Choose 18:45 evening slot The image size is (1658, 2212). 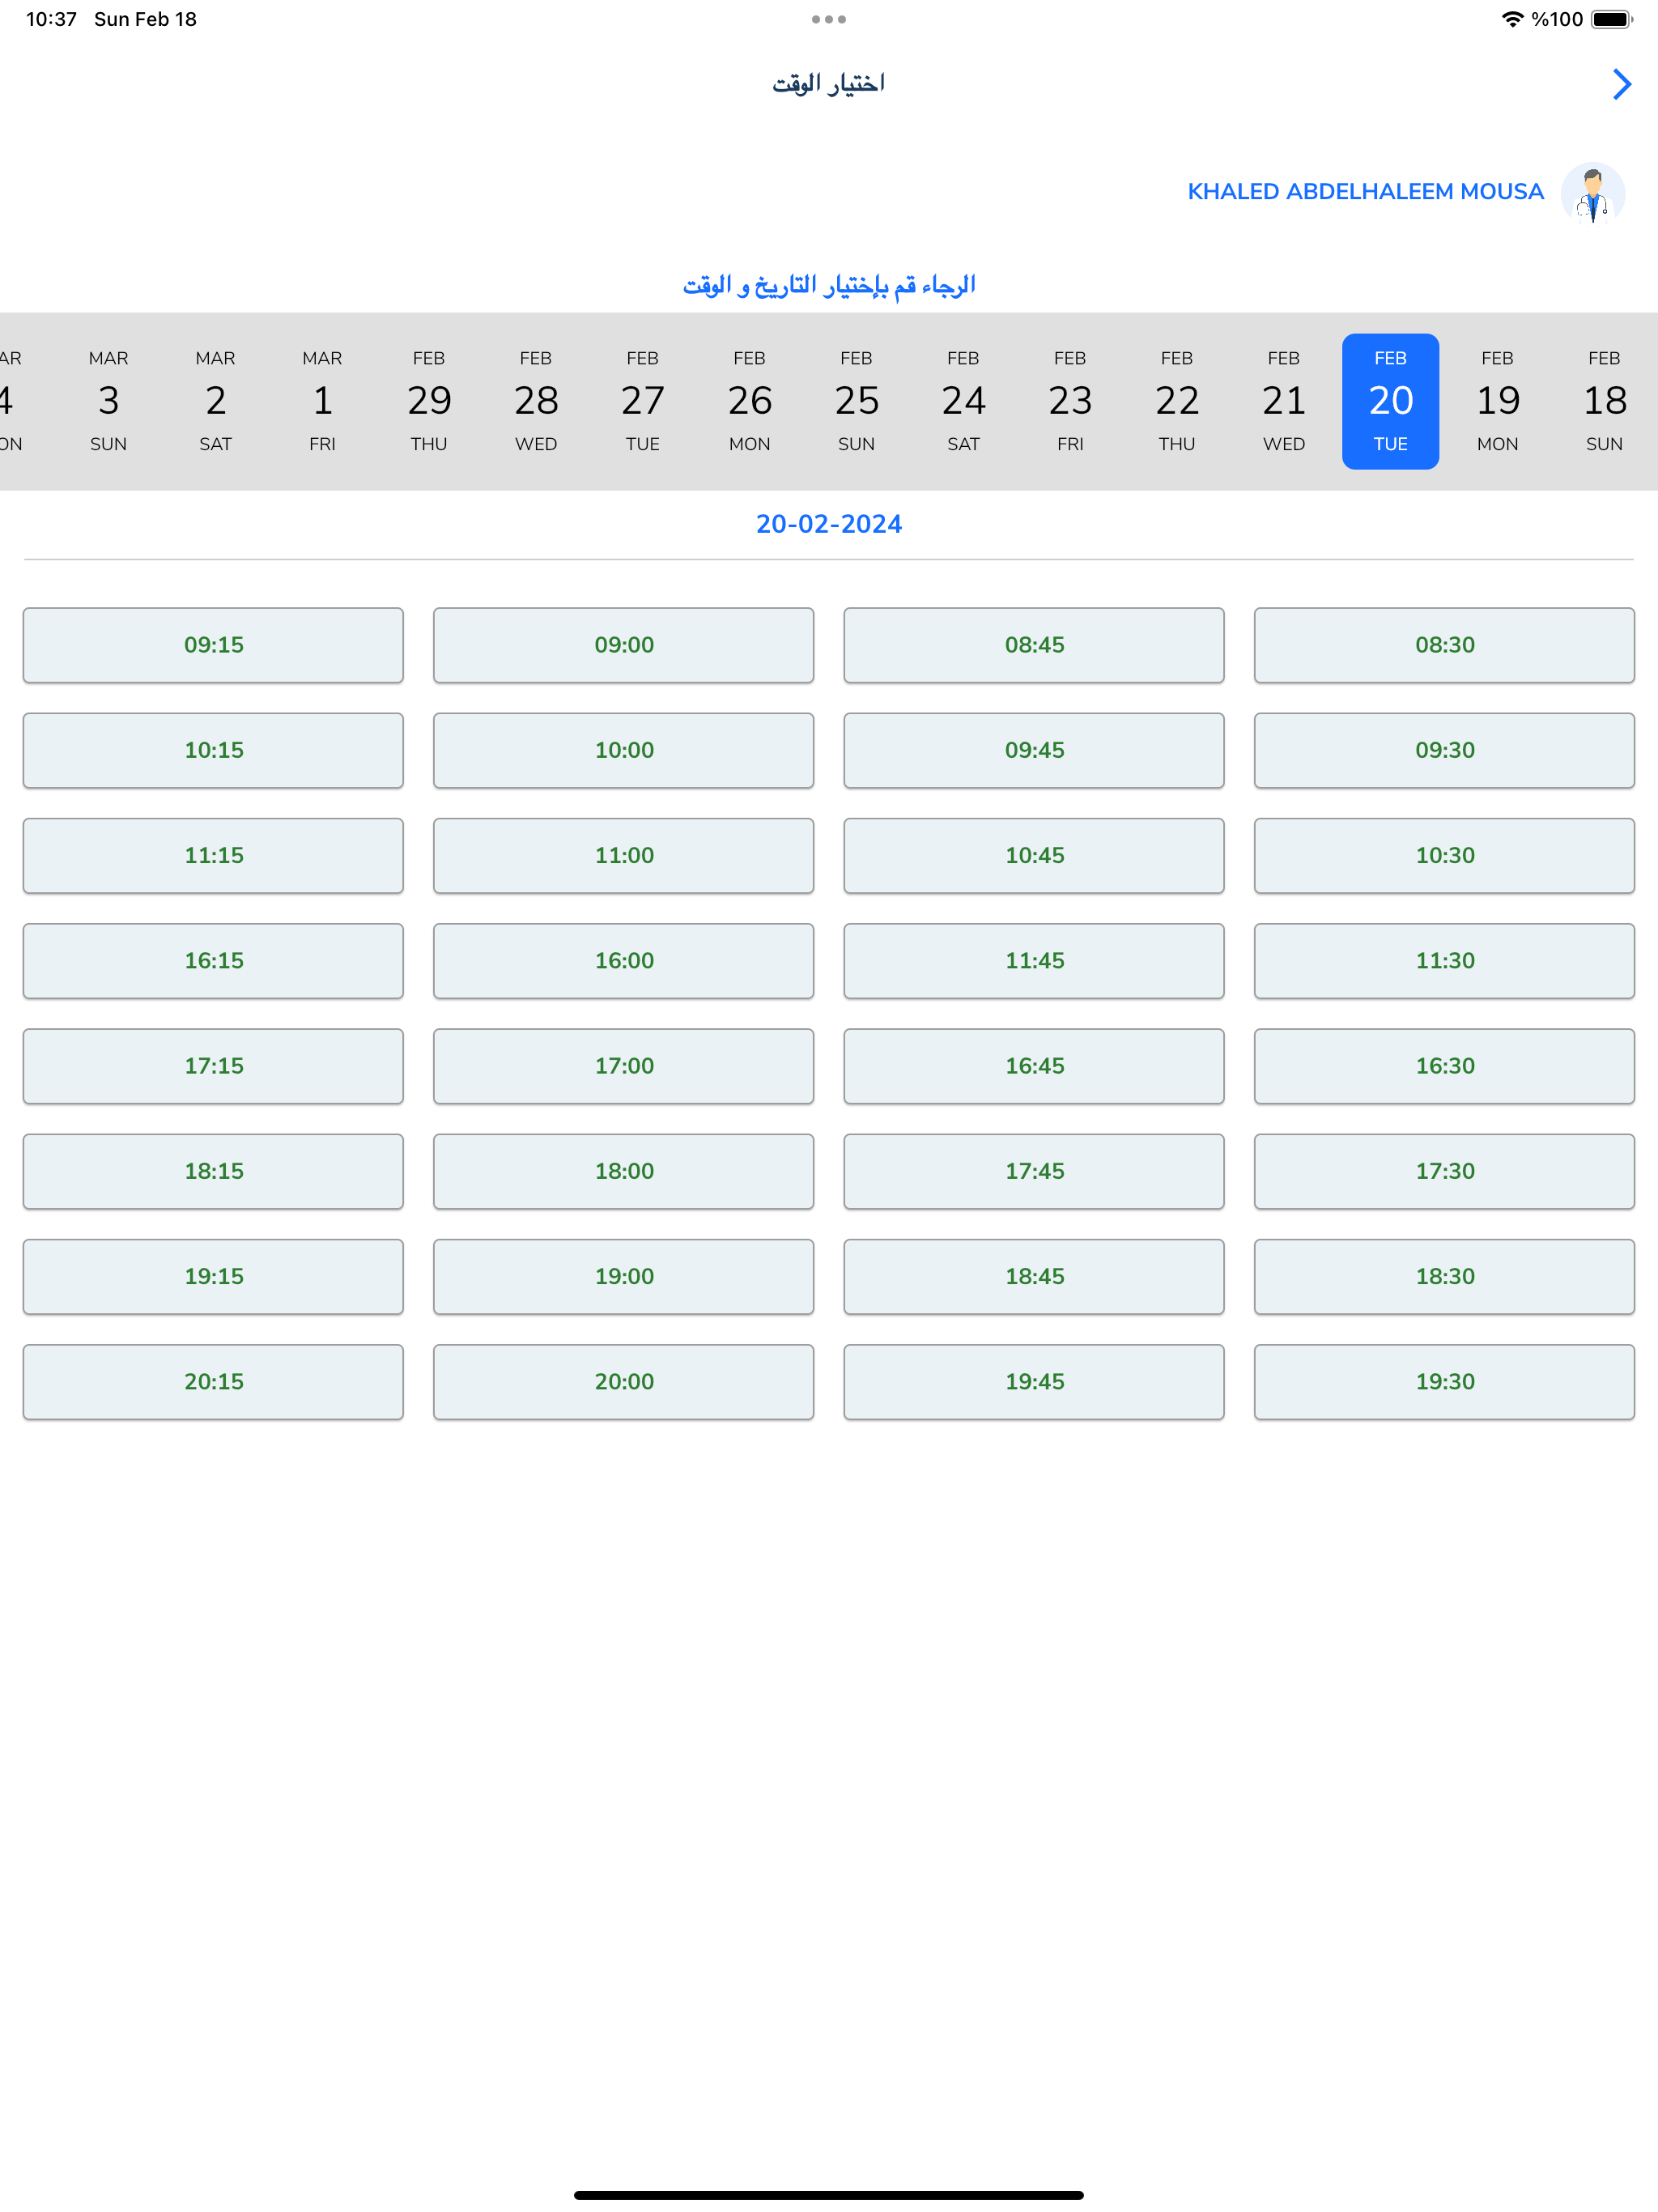point(1034,1277)
